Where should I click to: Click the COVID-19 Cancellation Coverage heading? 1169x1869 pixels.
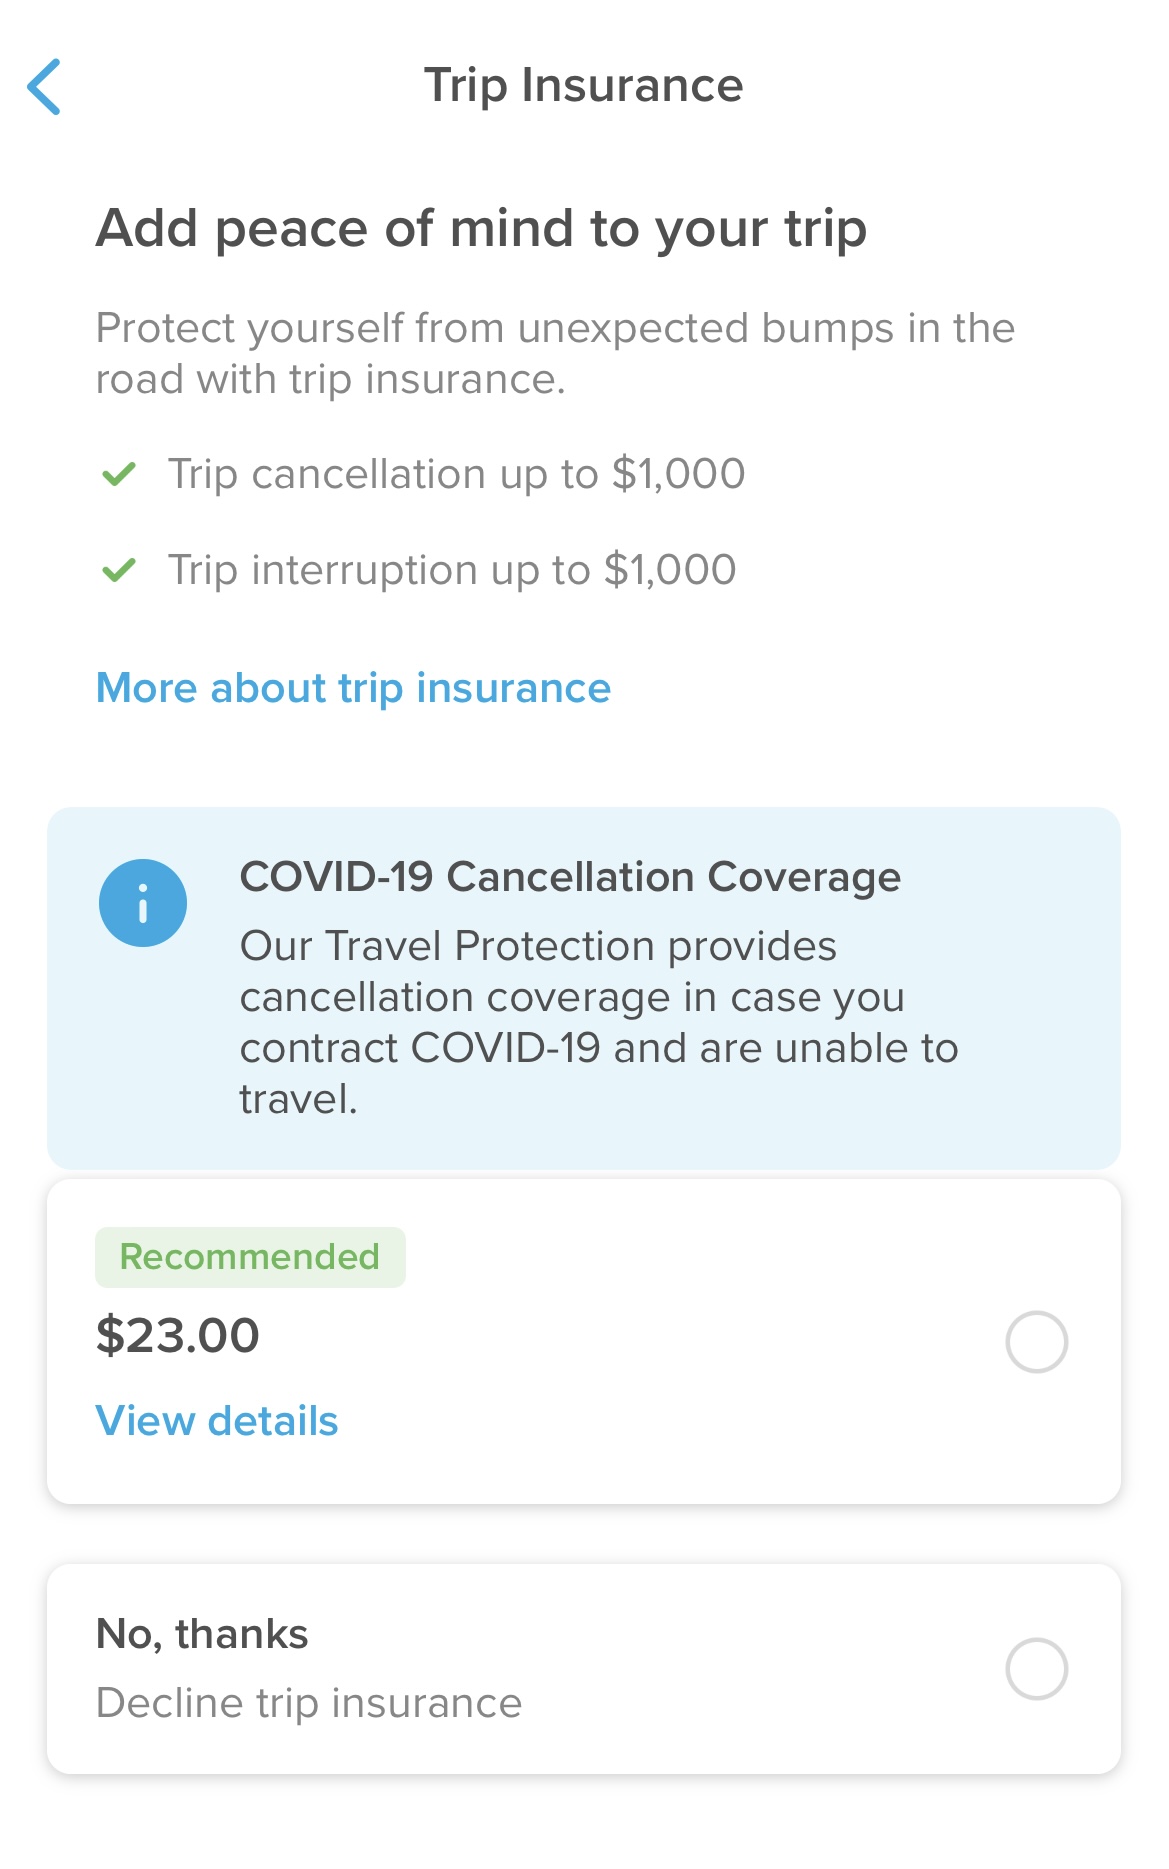tap(570, 877)
